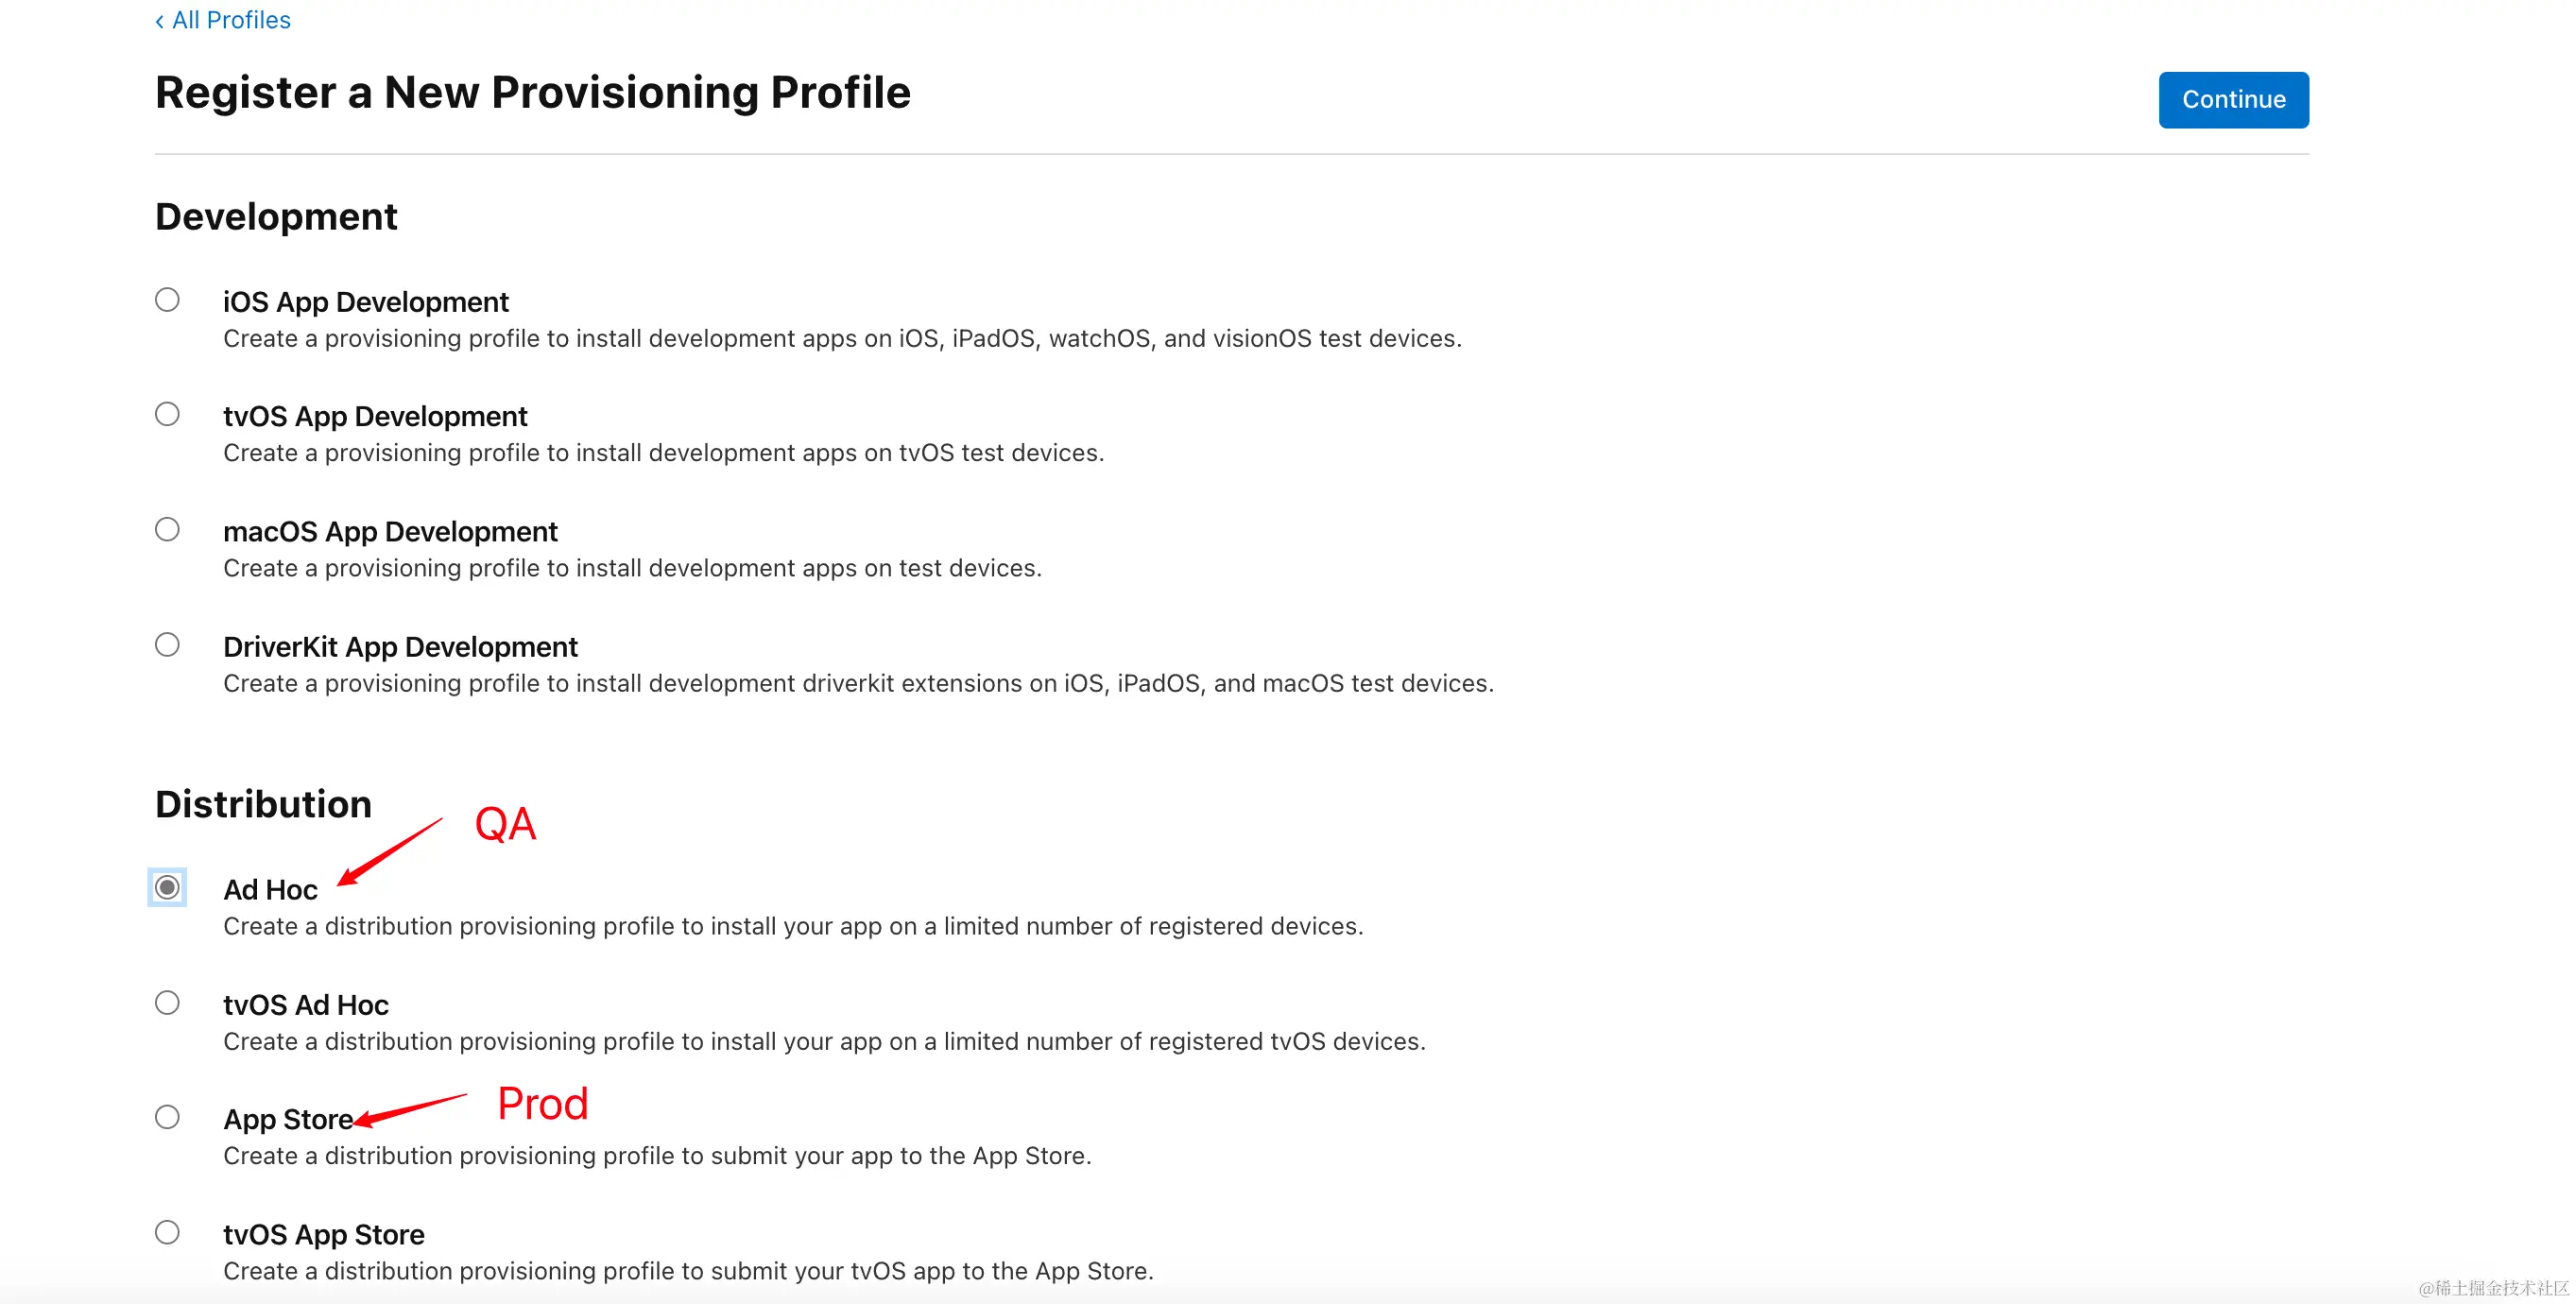Click the Continue button
Screen dimensions: 2576x1304
tap(2233, 99)
